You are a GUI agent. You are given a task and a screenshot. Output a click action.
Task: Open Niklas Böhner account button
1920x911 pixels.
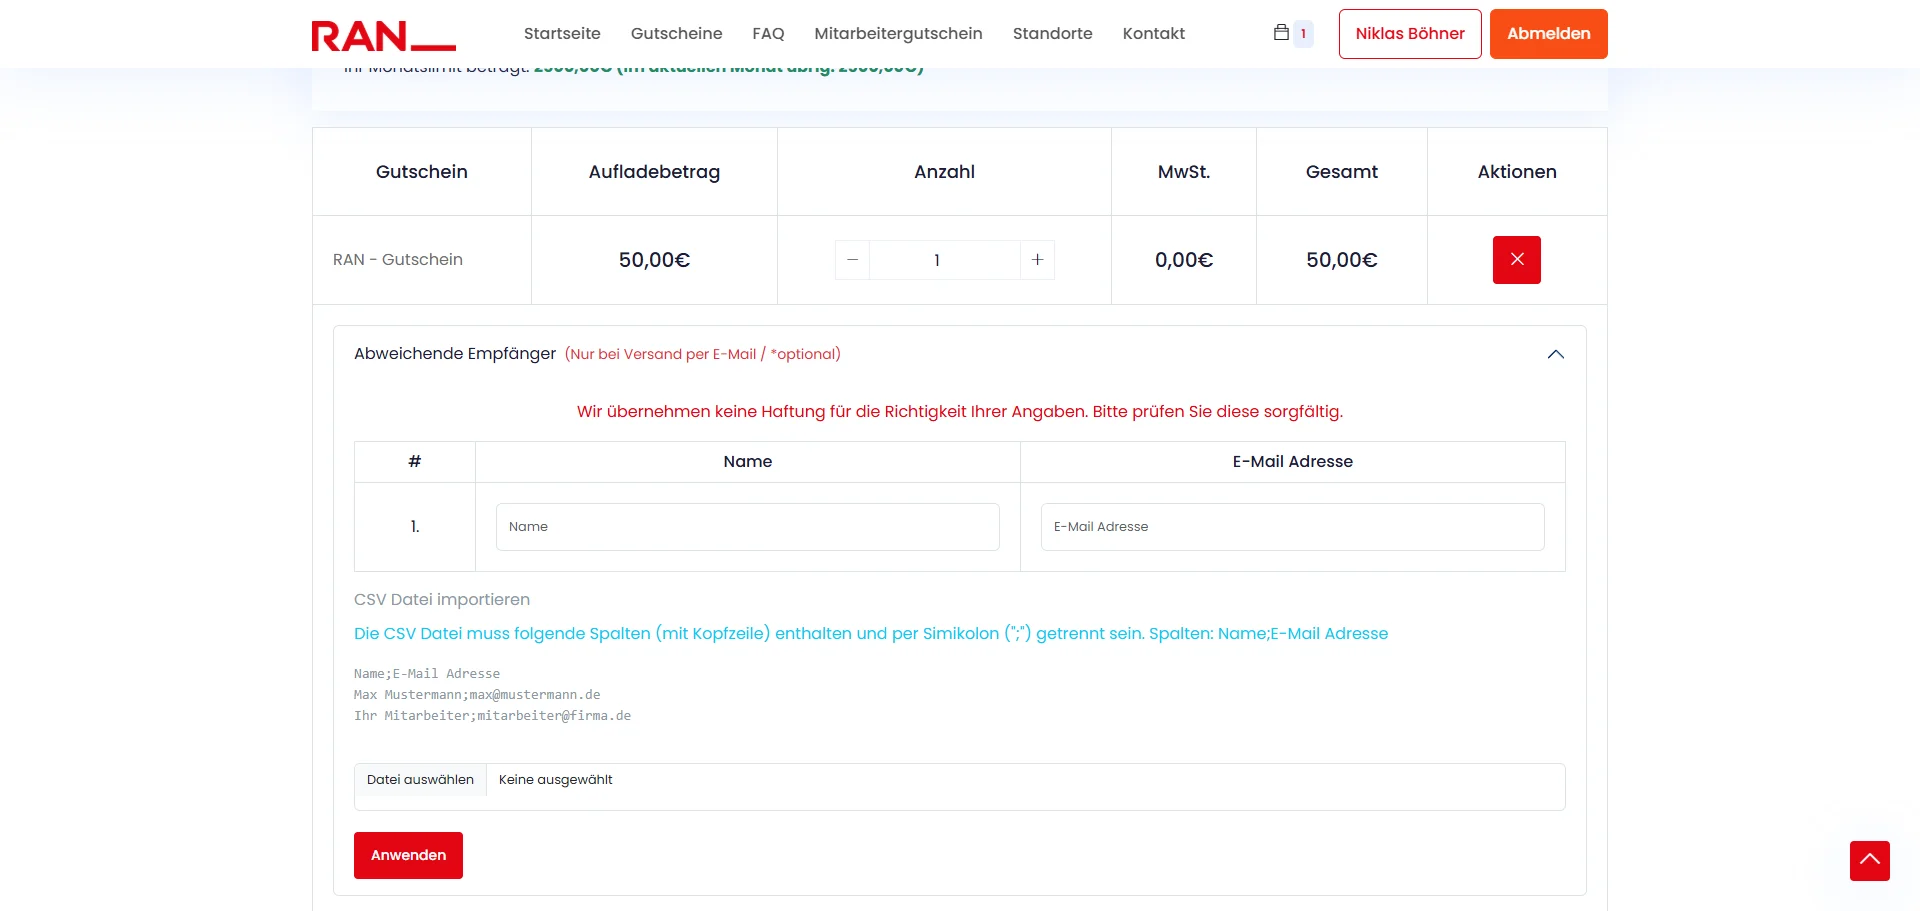pyautogui.click(x=1409, y=34)
